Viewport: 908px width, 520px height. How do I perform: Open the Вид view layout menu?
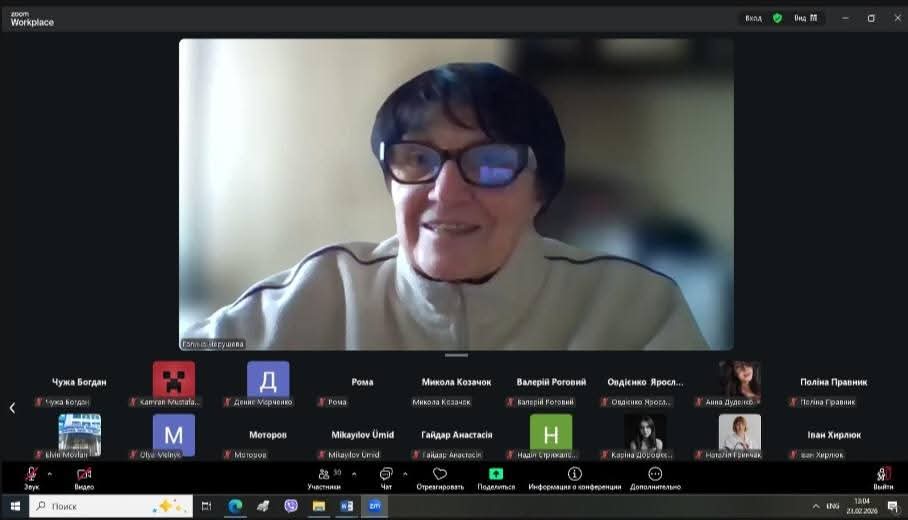click(x=806, y=18)
